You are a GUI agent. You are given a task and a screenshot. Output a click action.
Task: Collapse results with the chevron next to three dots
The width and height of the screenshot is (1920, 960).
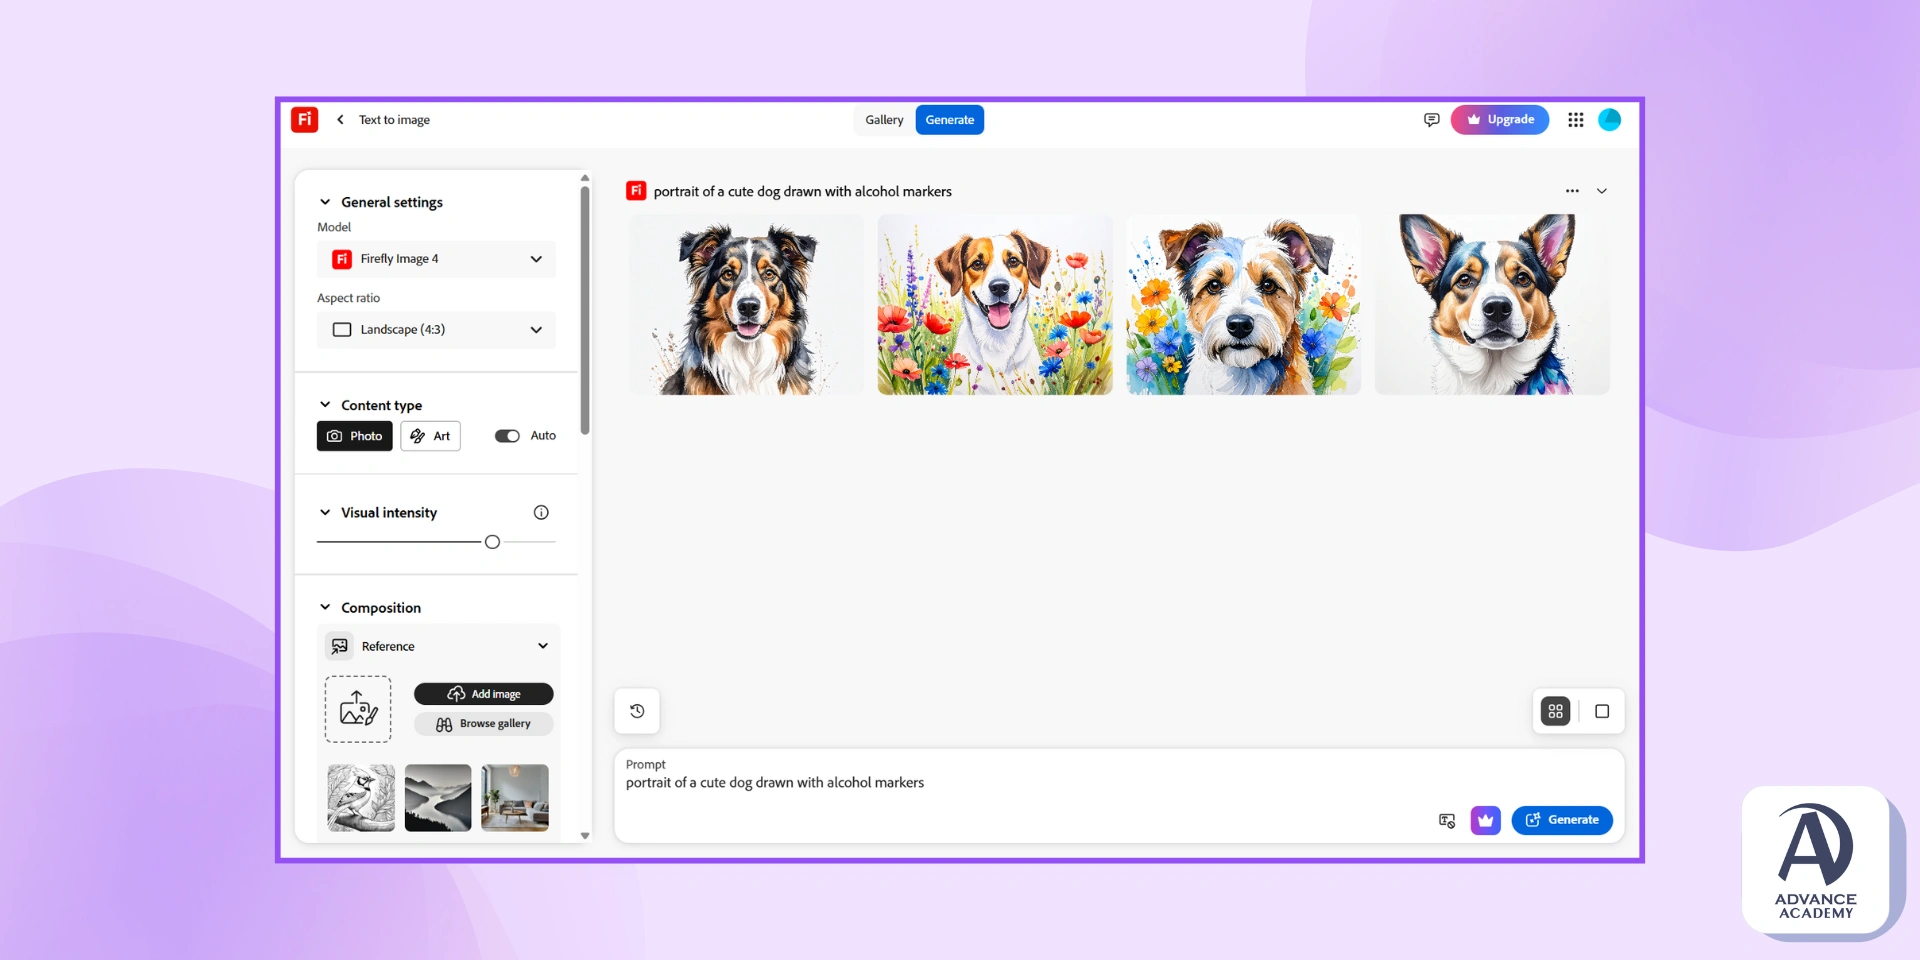[x=1602, y=191]
